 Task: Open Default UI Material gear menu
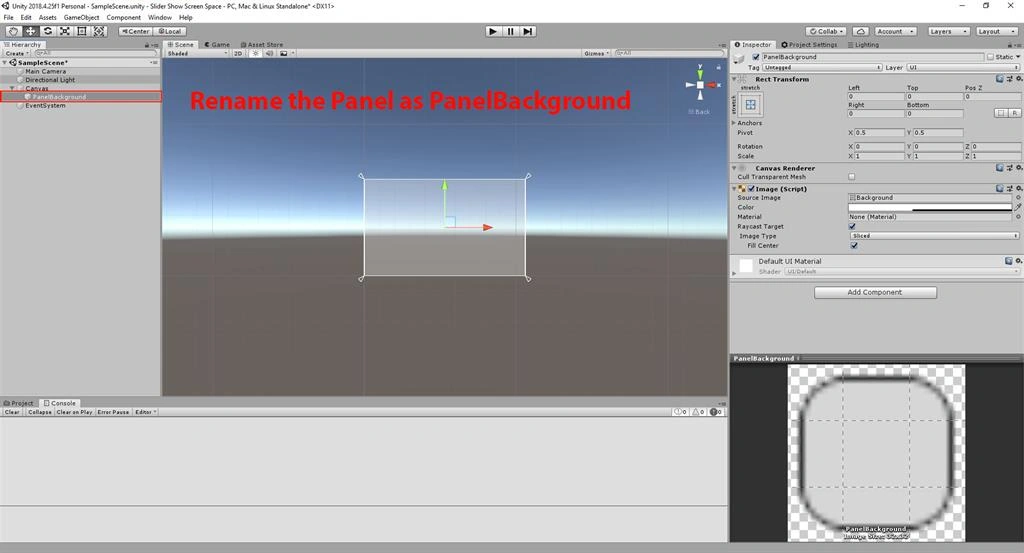click(x=1018, y=261)
